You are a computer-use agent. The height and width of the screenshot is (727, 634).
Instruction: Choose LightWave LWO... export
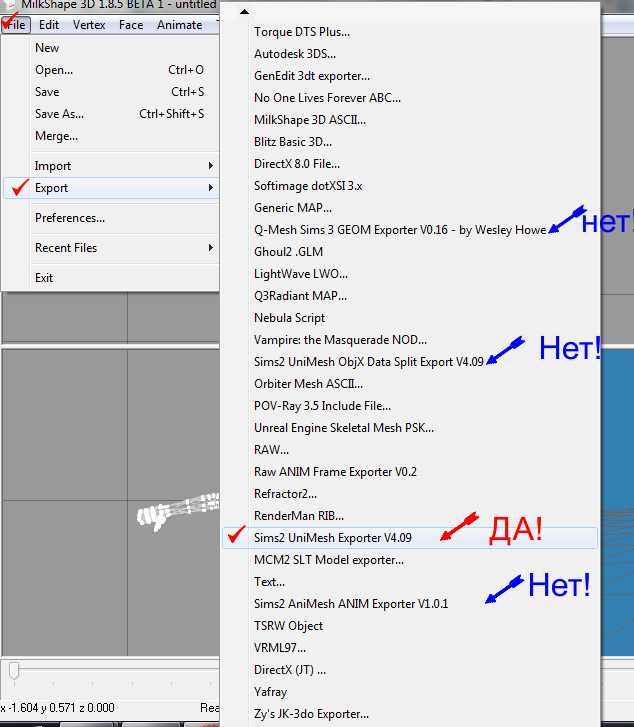tap(410, 274)
